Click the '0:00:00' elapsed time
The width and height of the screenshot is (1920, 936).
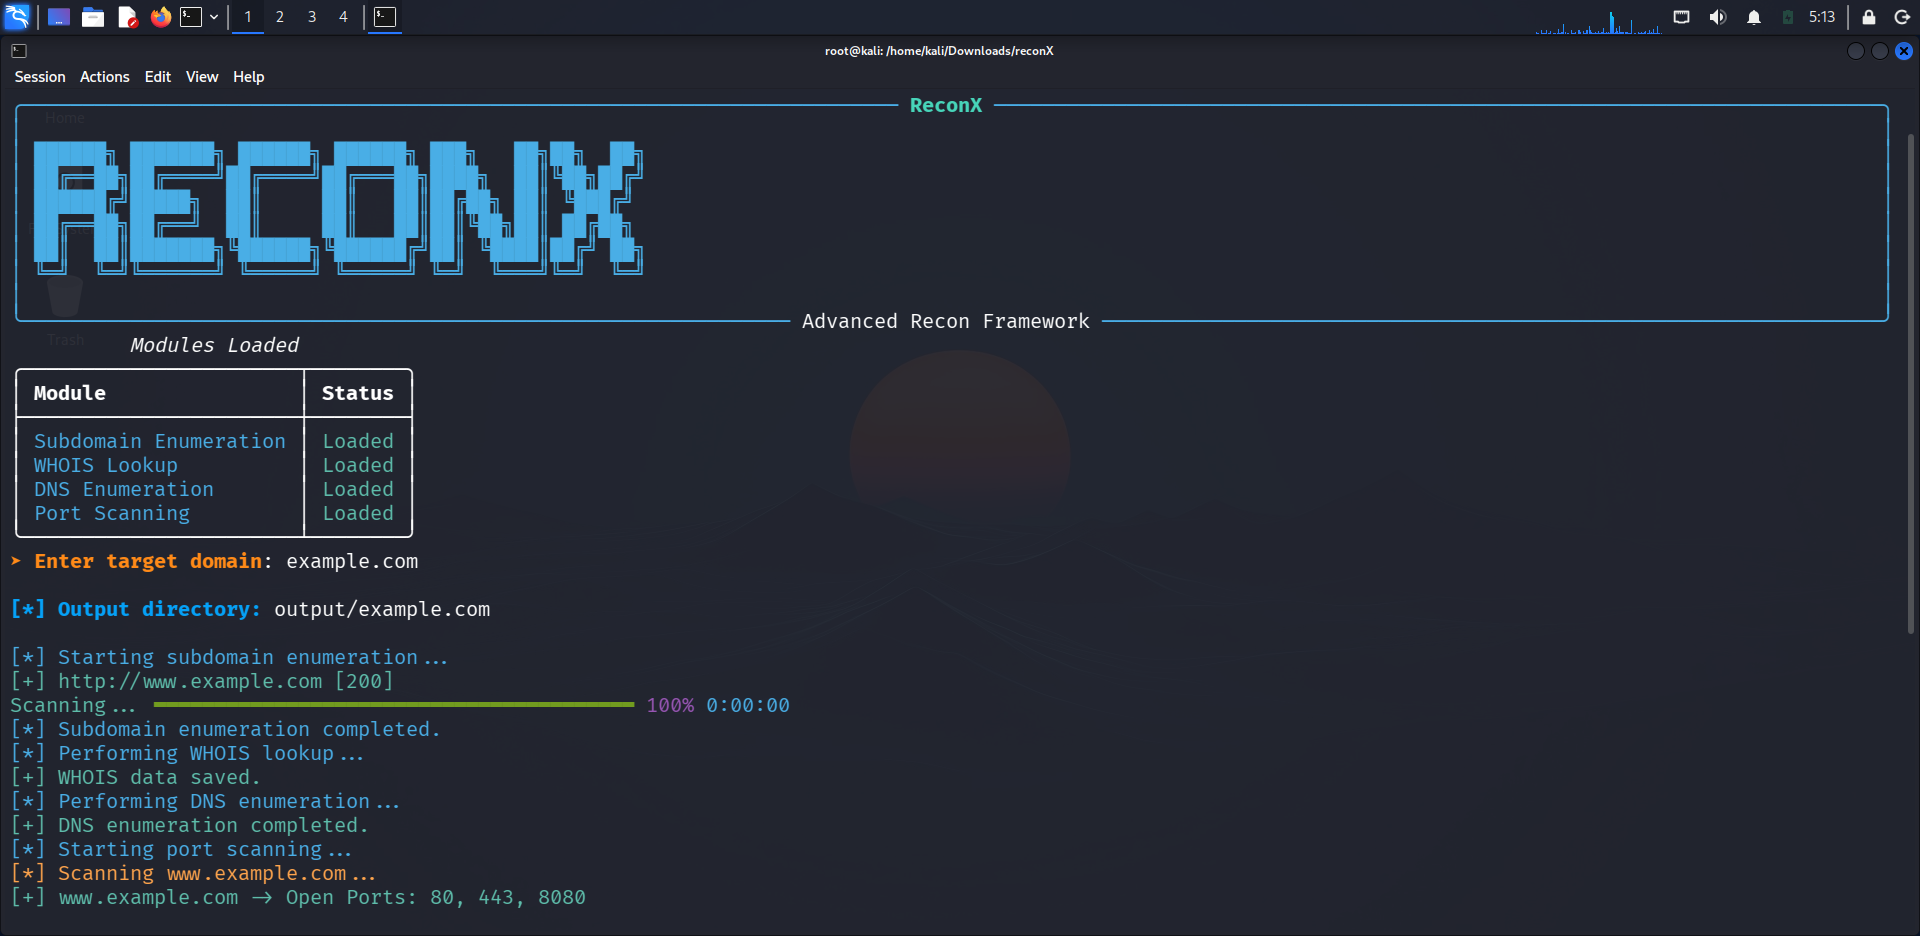tap(748, 705)
